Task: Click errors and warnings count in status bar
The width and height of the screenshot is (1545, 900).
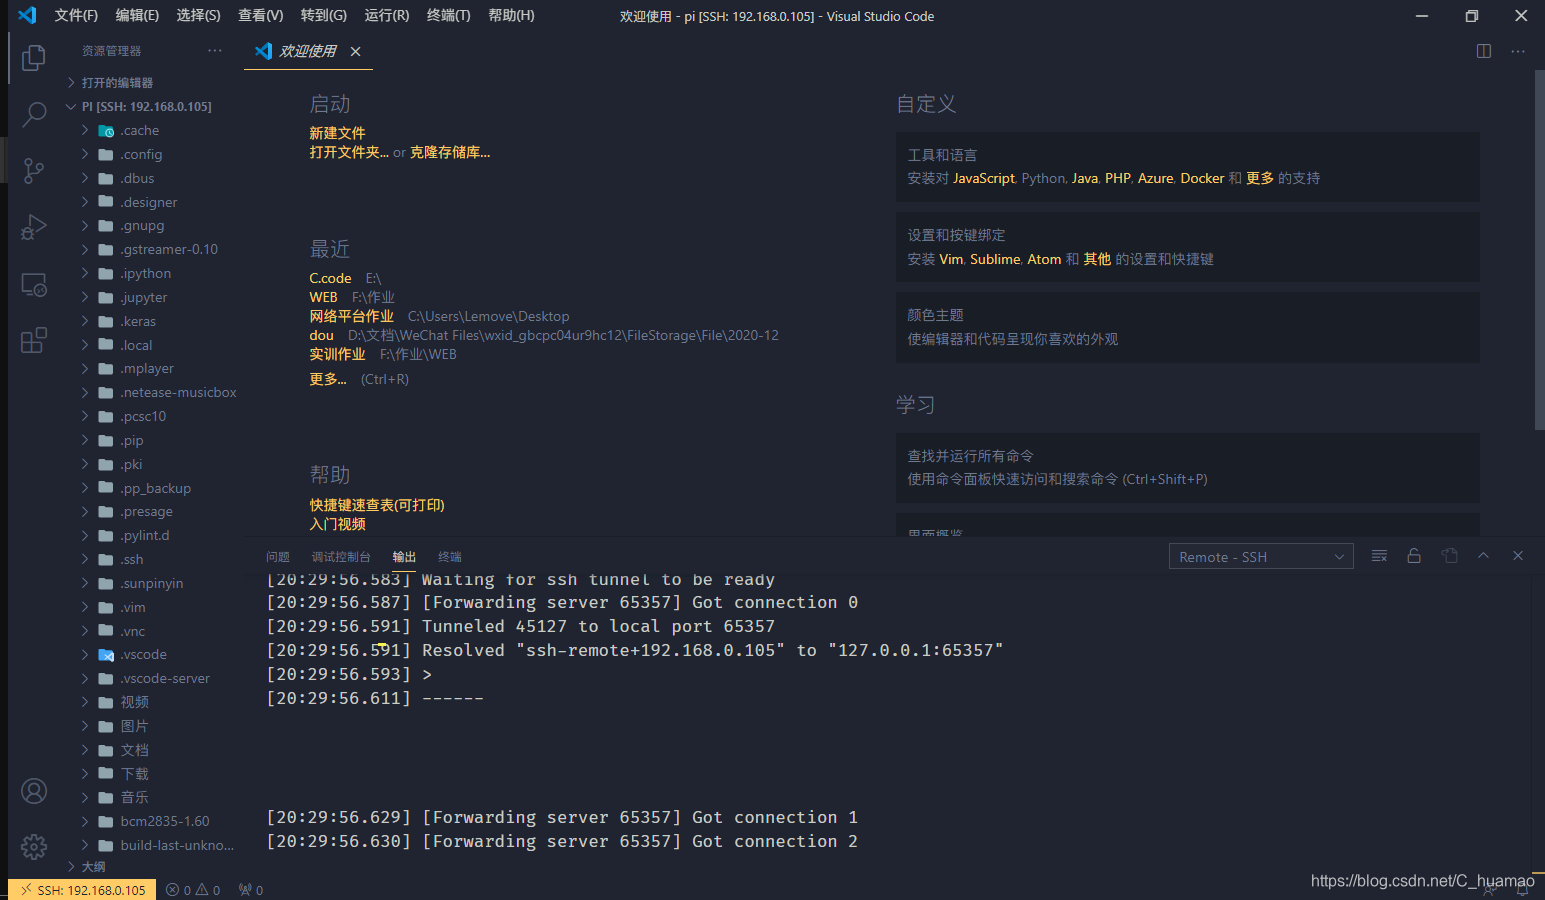Action: tap(193, 890)
